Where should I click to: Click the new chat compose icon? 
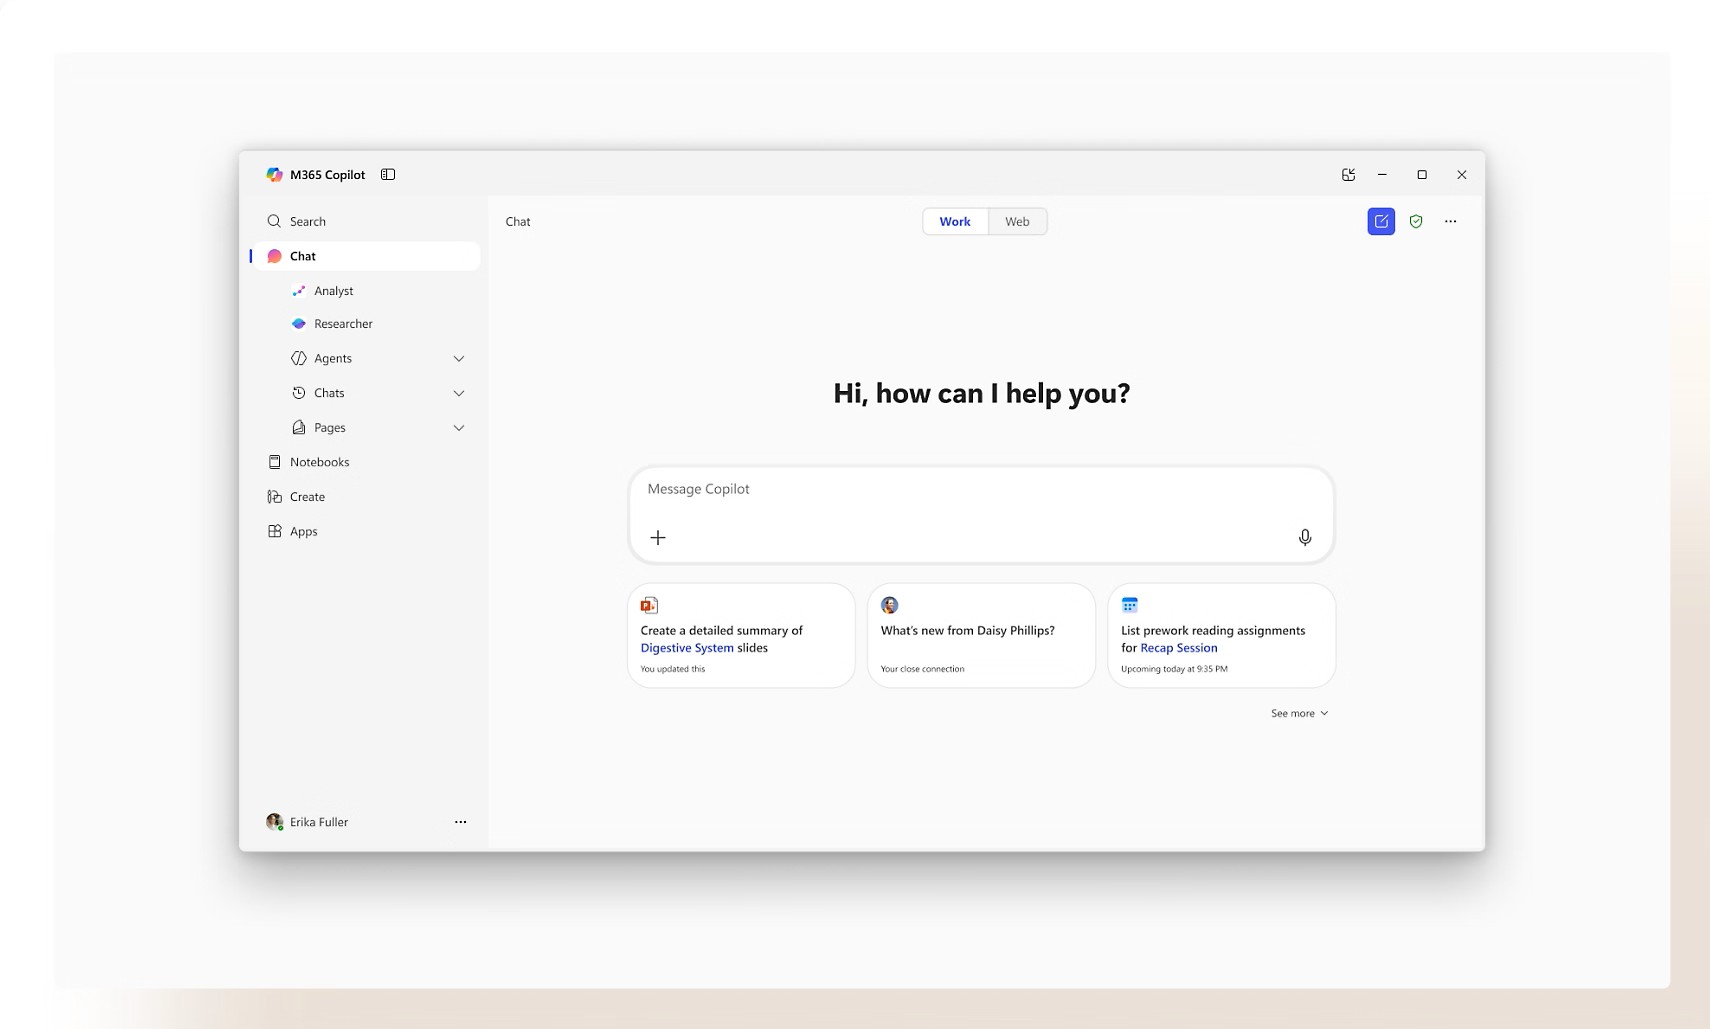[x=1381, y=221]
